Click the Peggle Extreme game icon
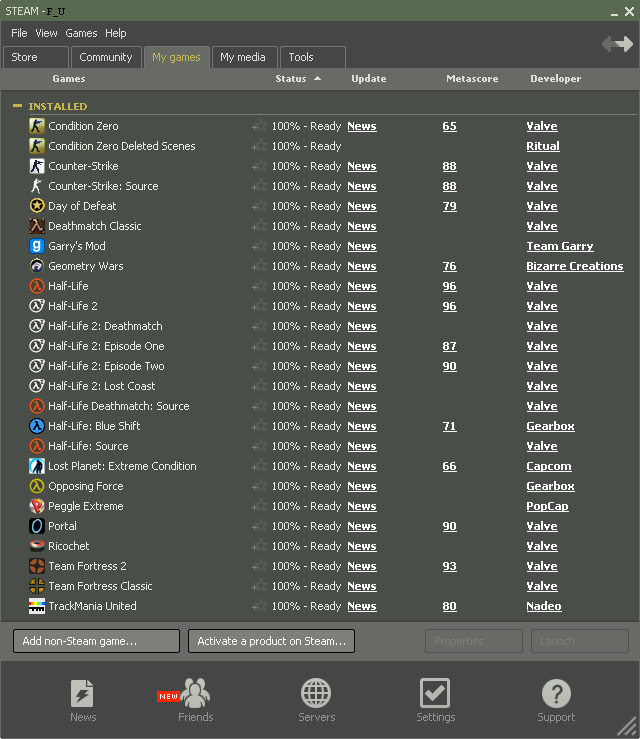The image size is (640, 739). coord(37,506)
